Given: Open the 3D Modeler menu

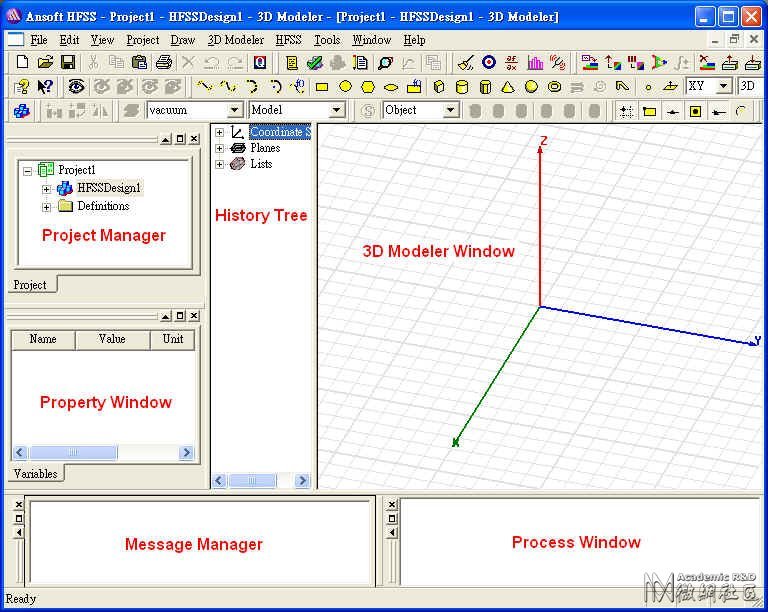Looking at the screenshot, I should [235, 40].
